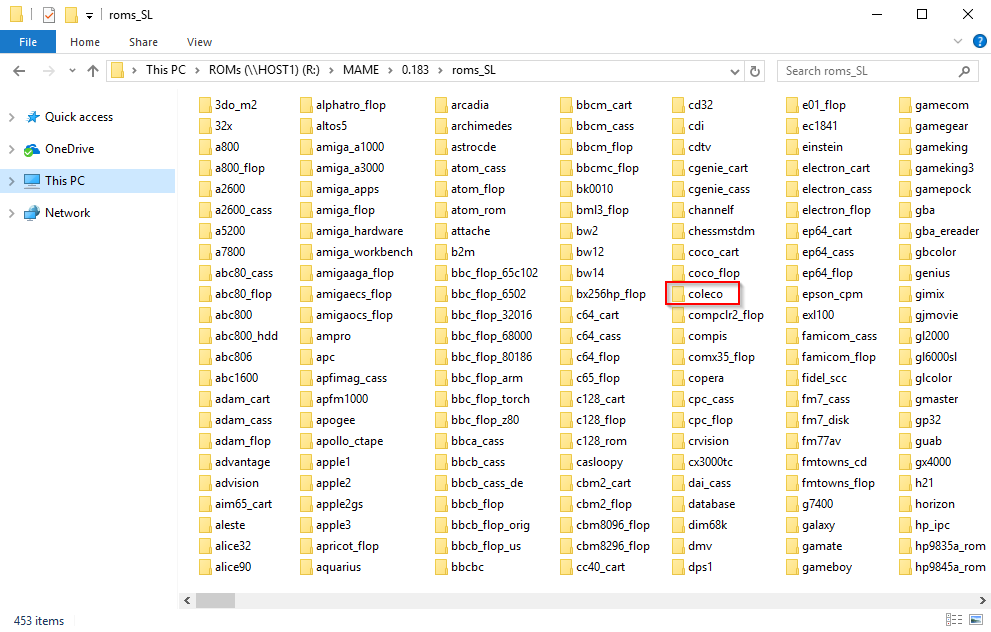This screenshot has height=632, width=991.
Task: Select the einstein folder
Action: pyautogui.click(x=815, y=147)
